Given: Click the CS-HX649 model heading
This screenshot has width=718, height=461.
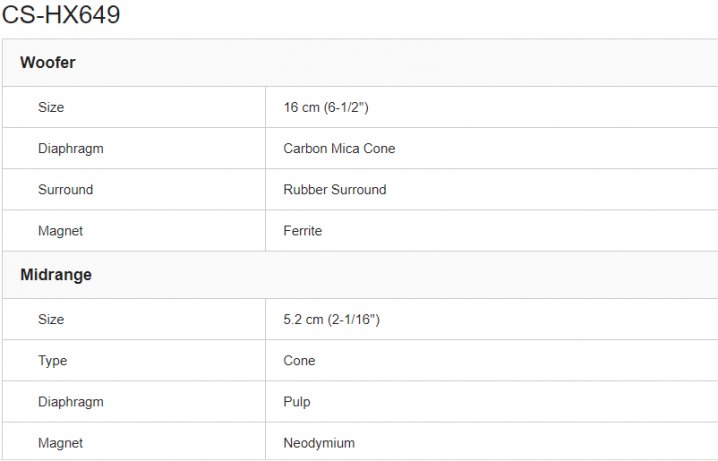Looking at the screenshot, I should [x=61, y=14].
